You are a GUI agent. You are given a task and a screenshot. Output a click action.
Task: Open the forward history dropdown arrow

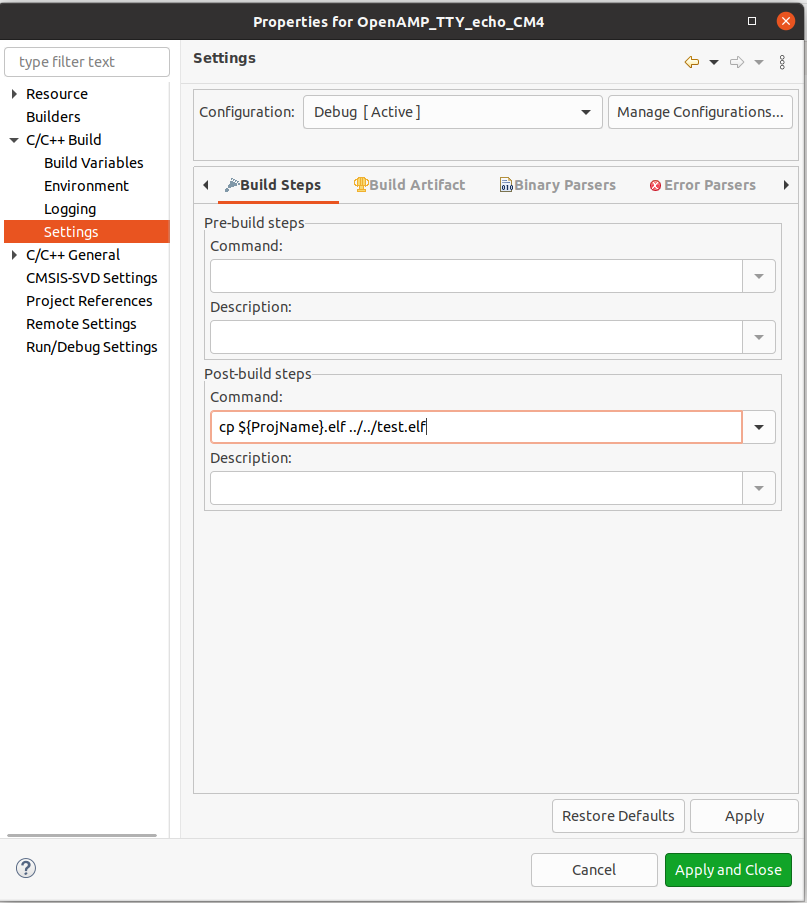pos(759,62)
